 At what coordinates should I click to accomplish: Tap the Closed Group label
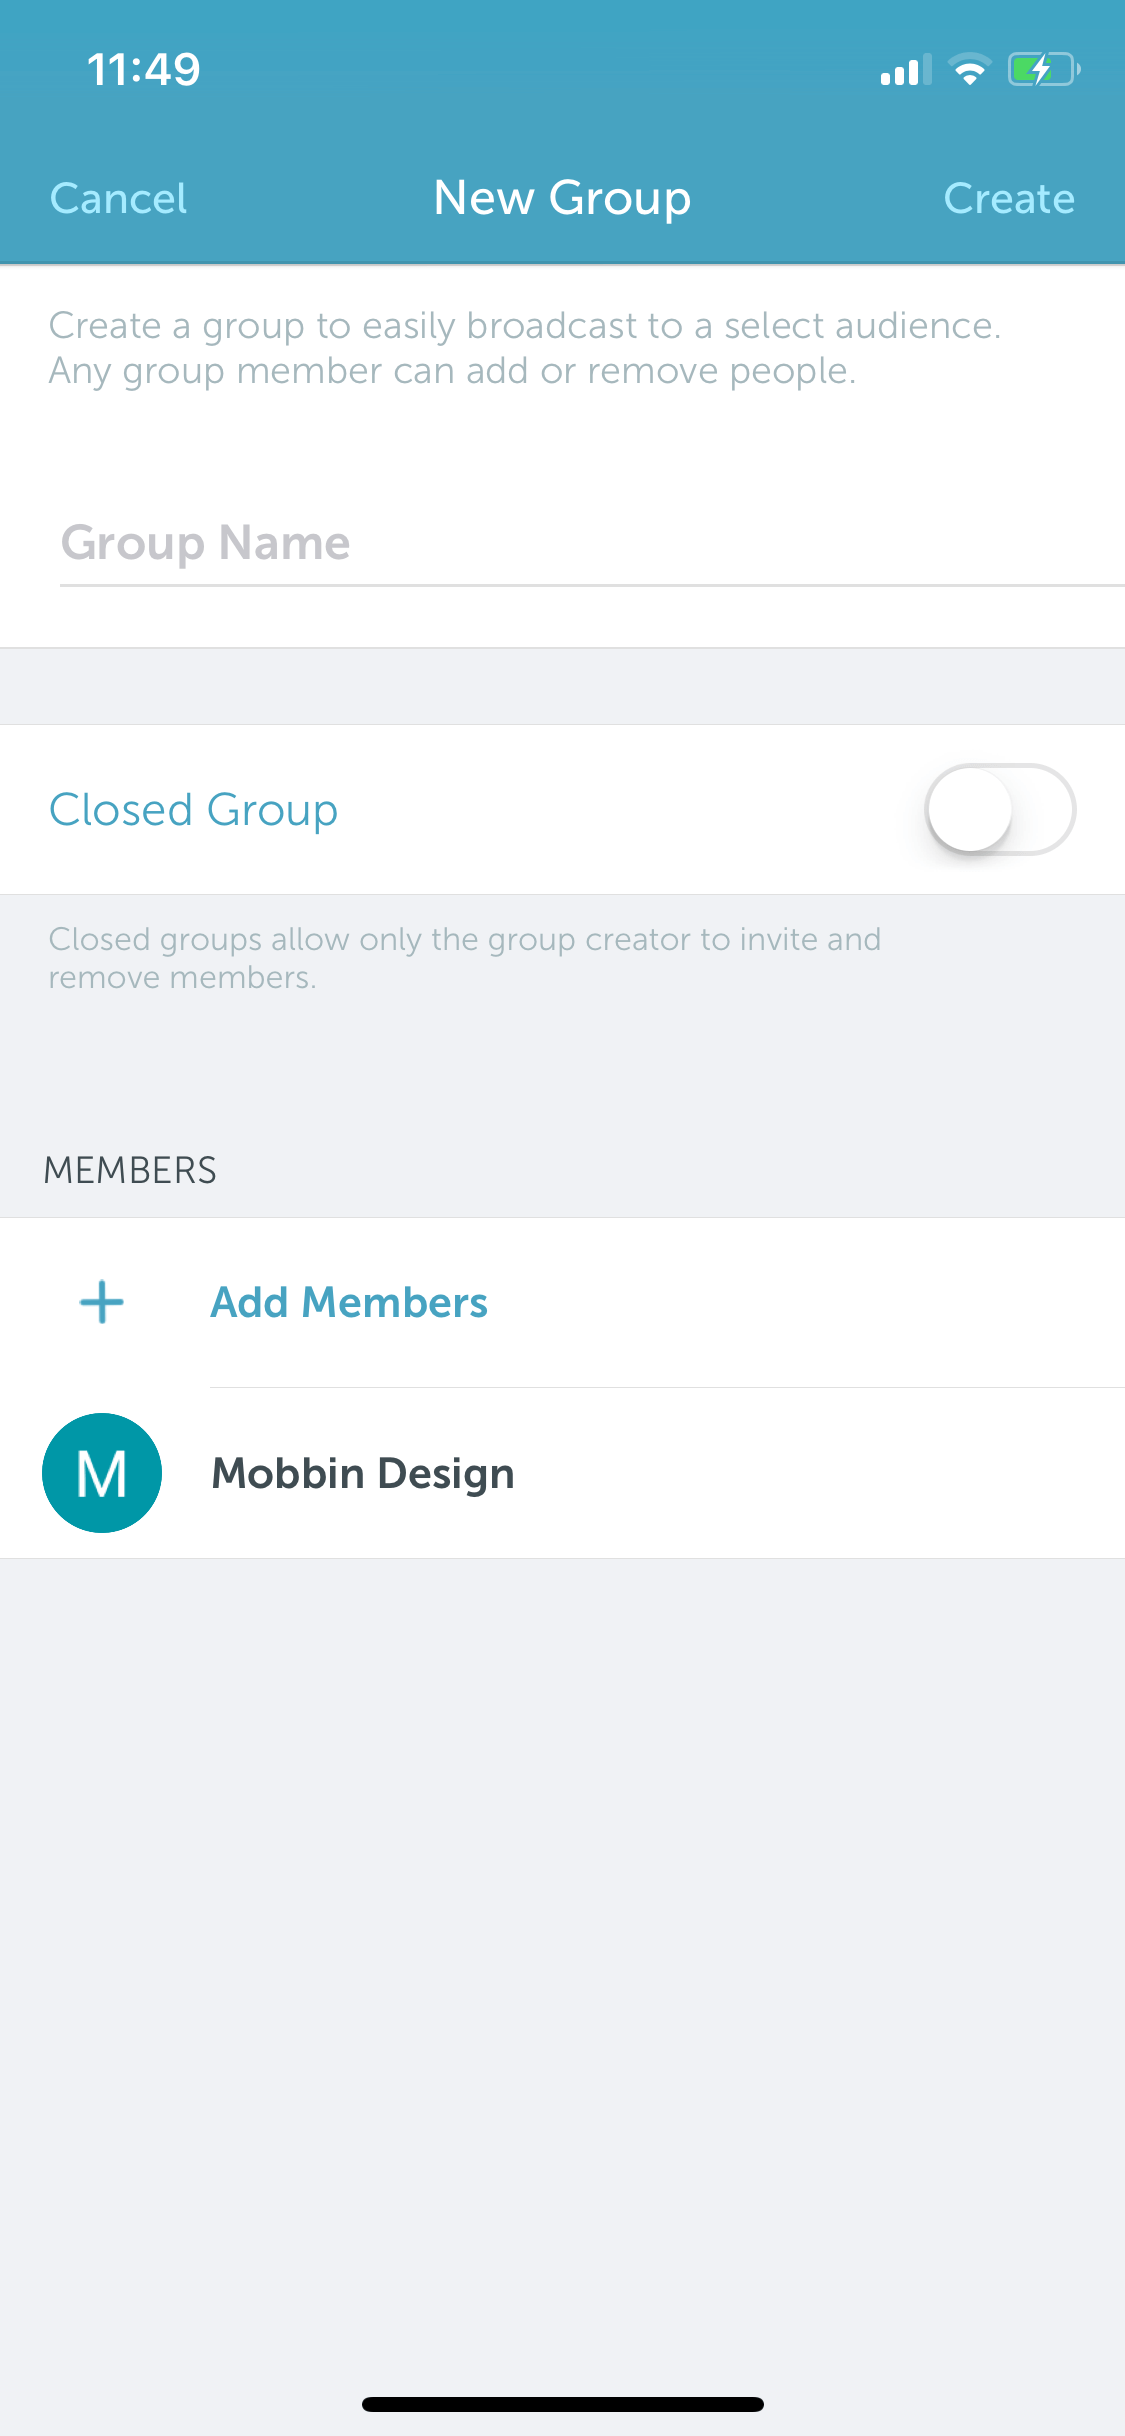[x=194, y=810]
